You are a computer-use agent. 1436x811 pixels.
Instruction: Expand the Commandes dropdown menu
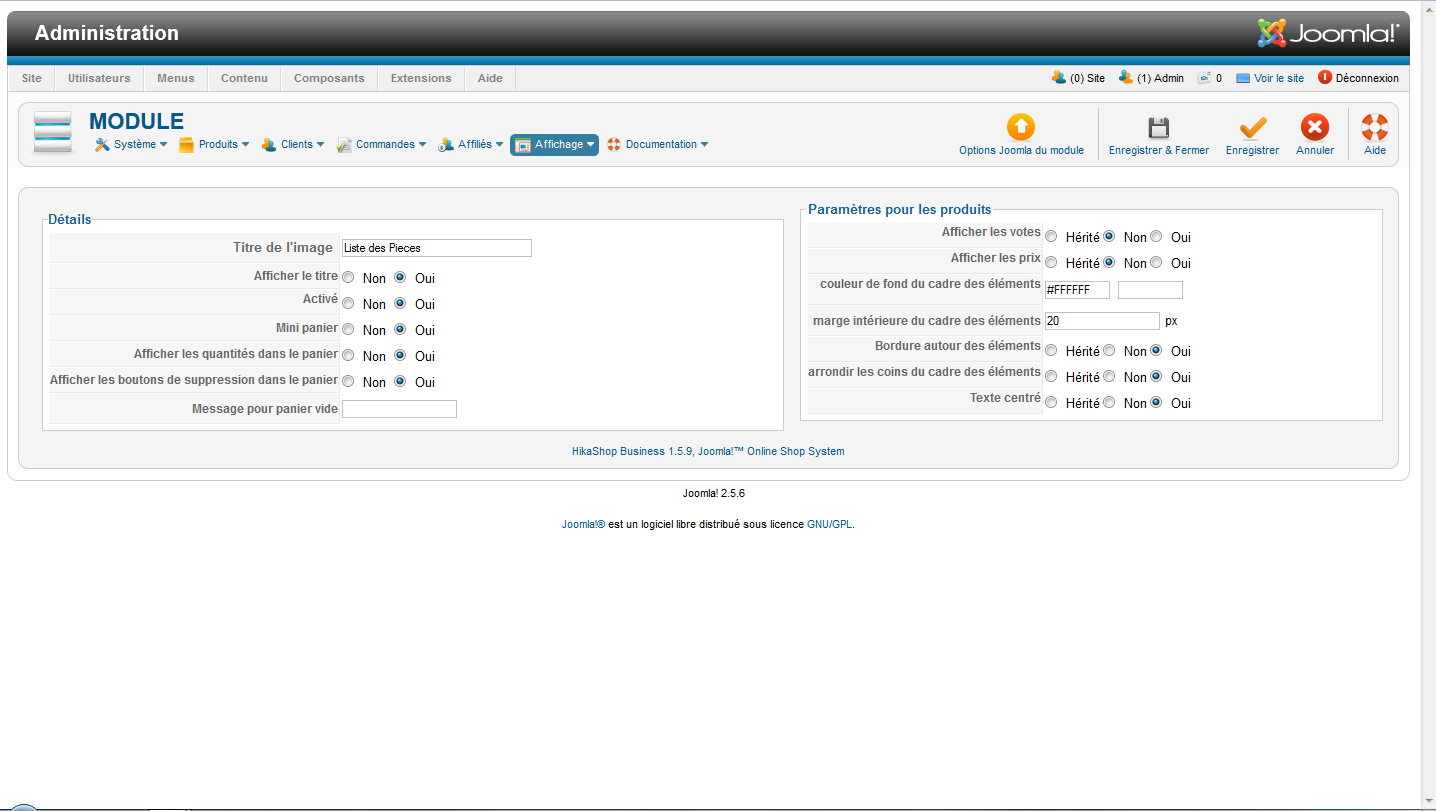click(382, 145)
